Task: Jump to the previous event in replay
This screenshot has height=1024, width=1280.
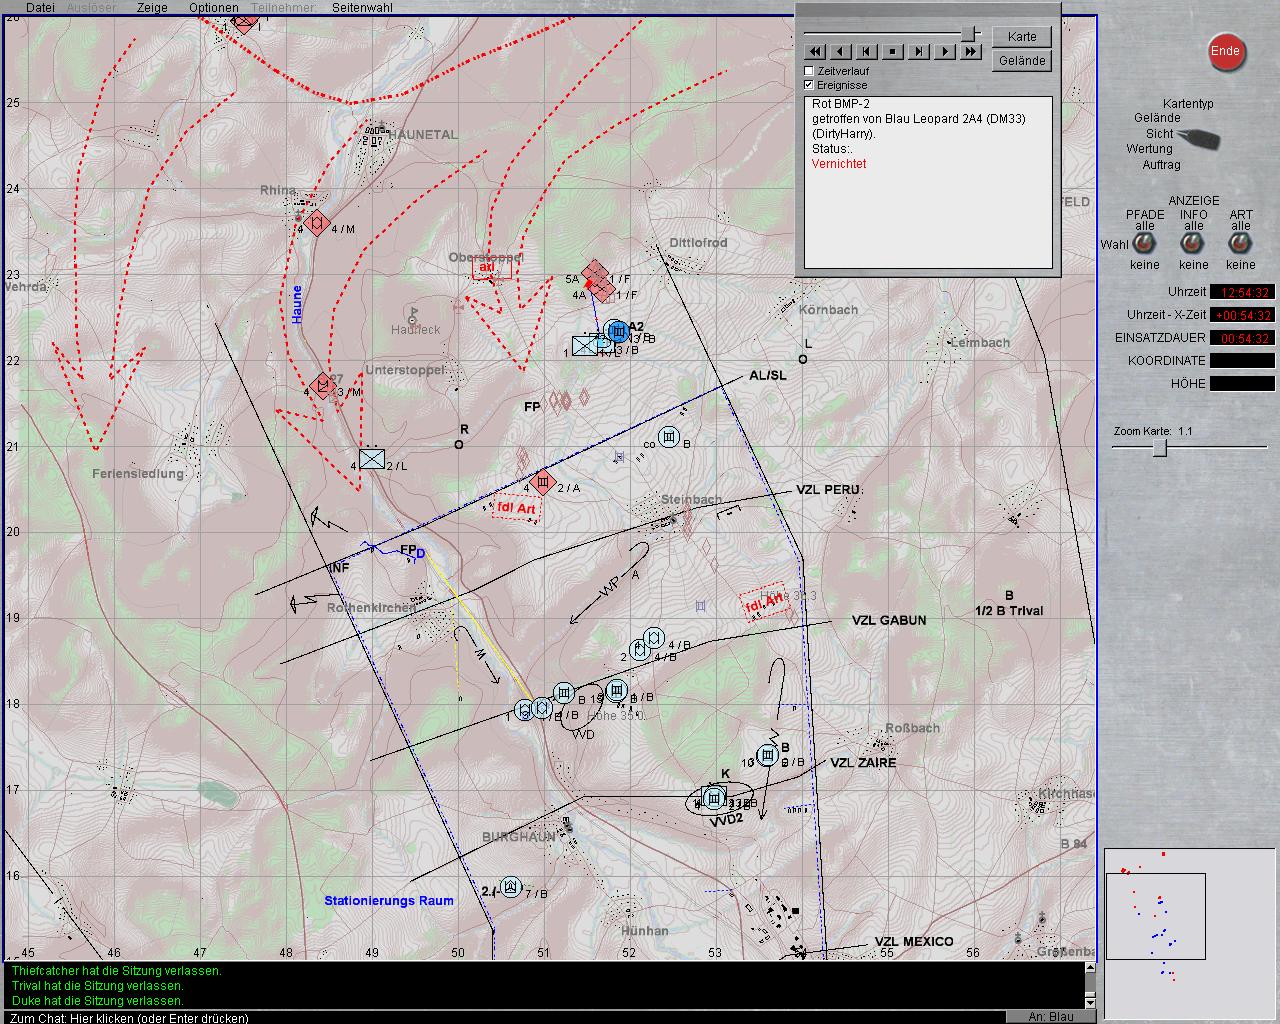Action: (x=867, y=52)
